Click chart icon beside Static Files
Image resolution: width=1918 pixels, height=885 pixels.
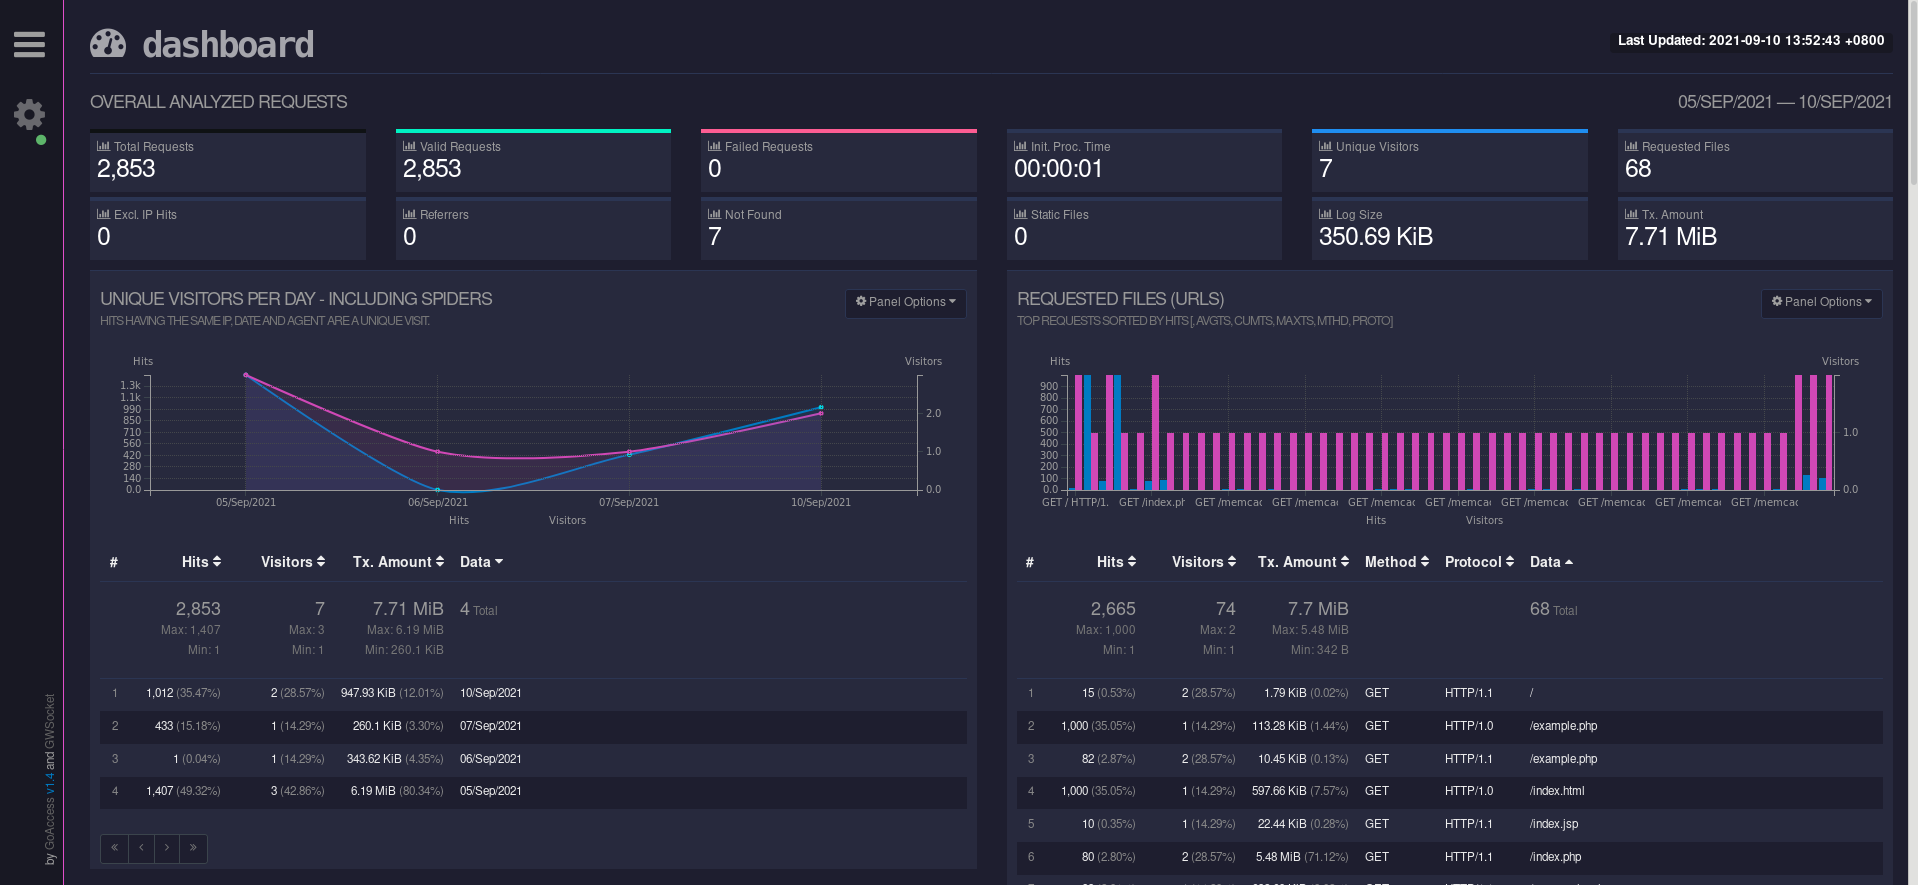tap(1020, 214)
